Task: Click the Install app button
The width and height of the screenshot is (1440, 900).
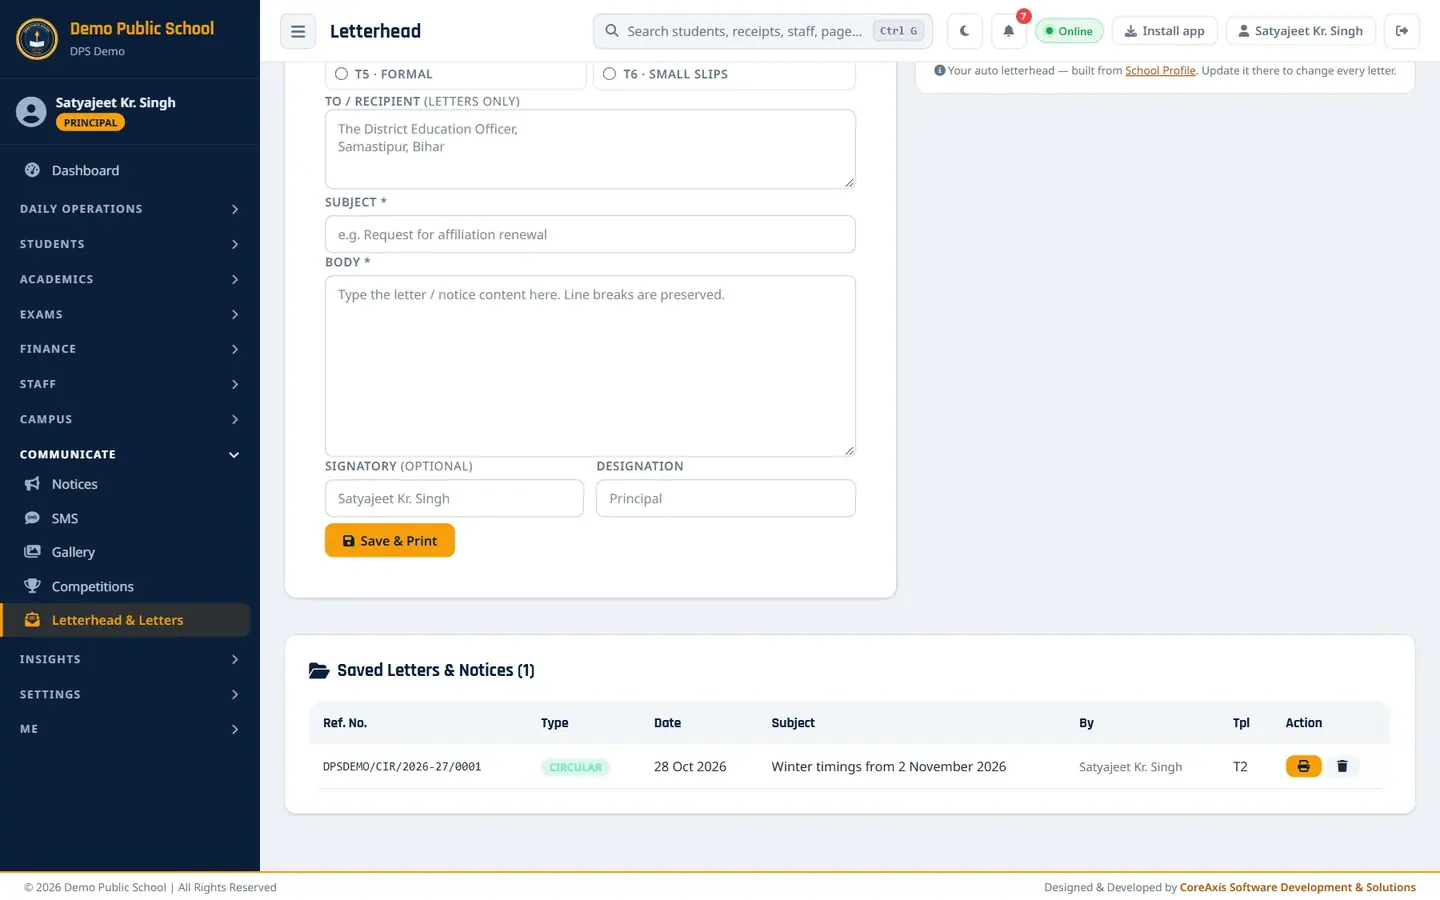Action: coord(1164,31)
